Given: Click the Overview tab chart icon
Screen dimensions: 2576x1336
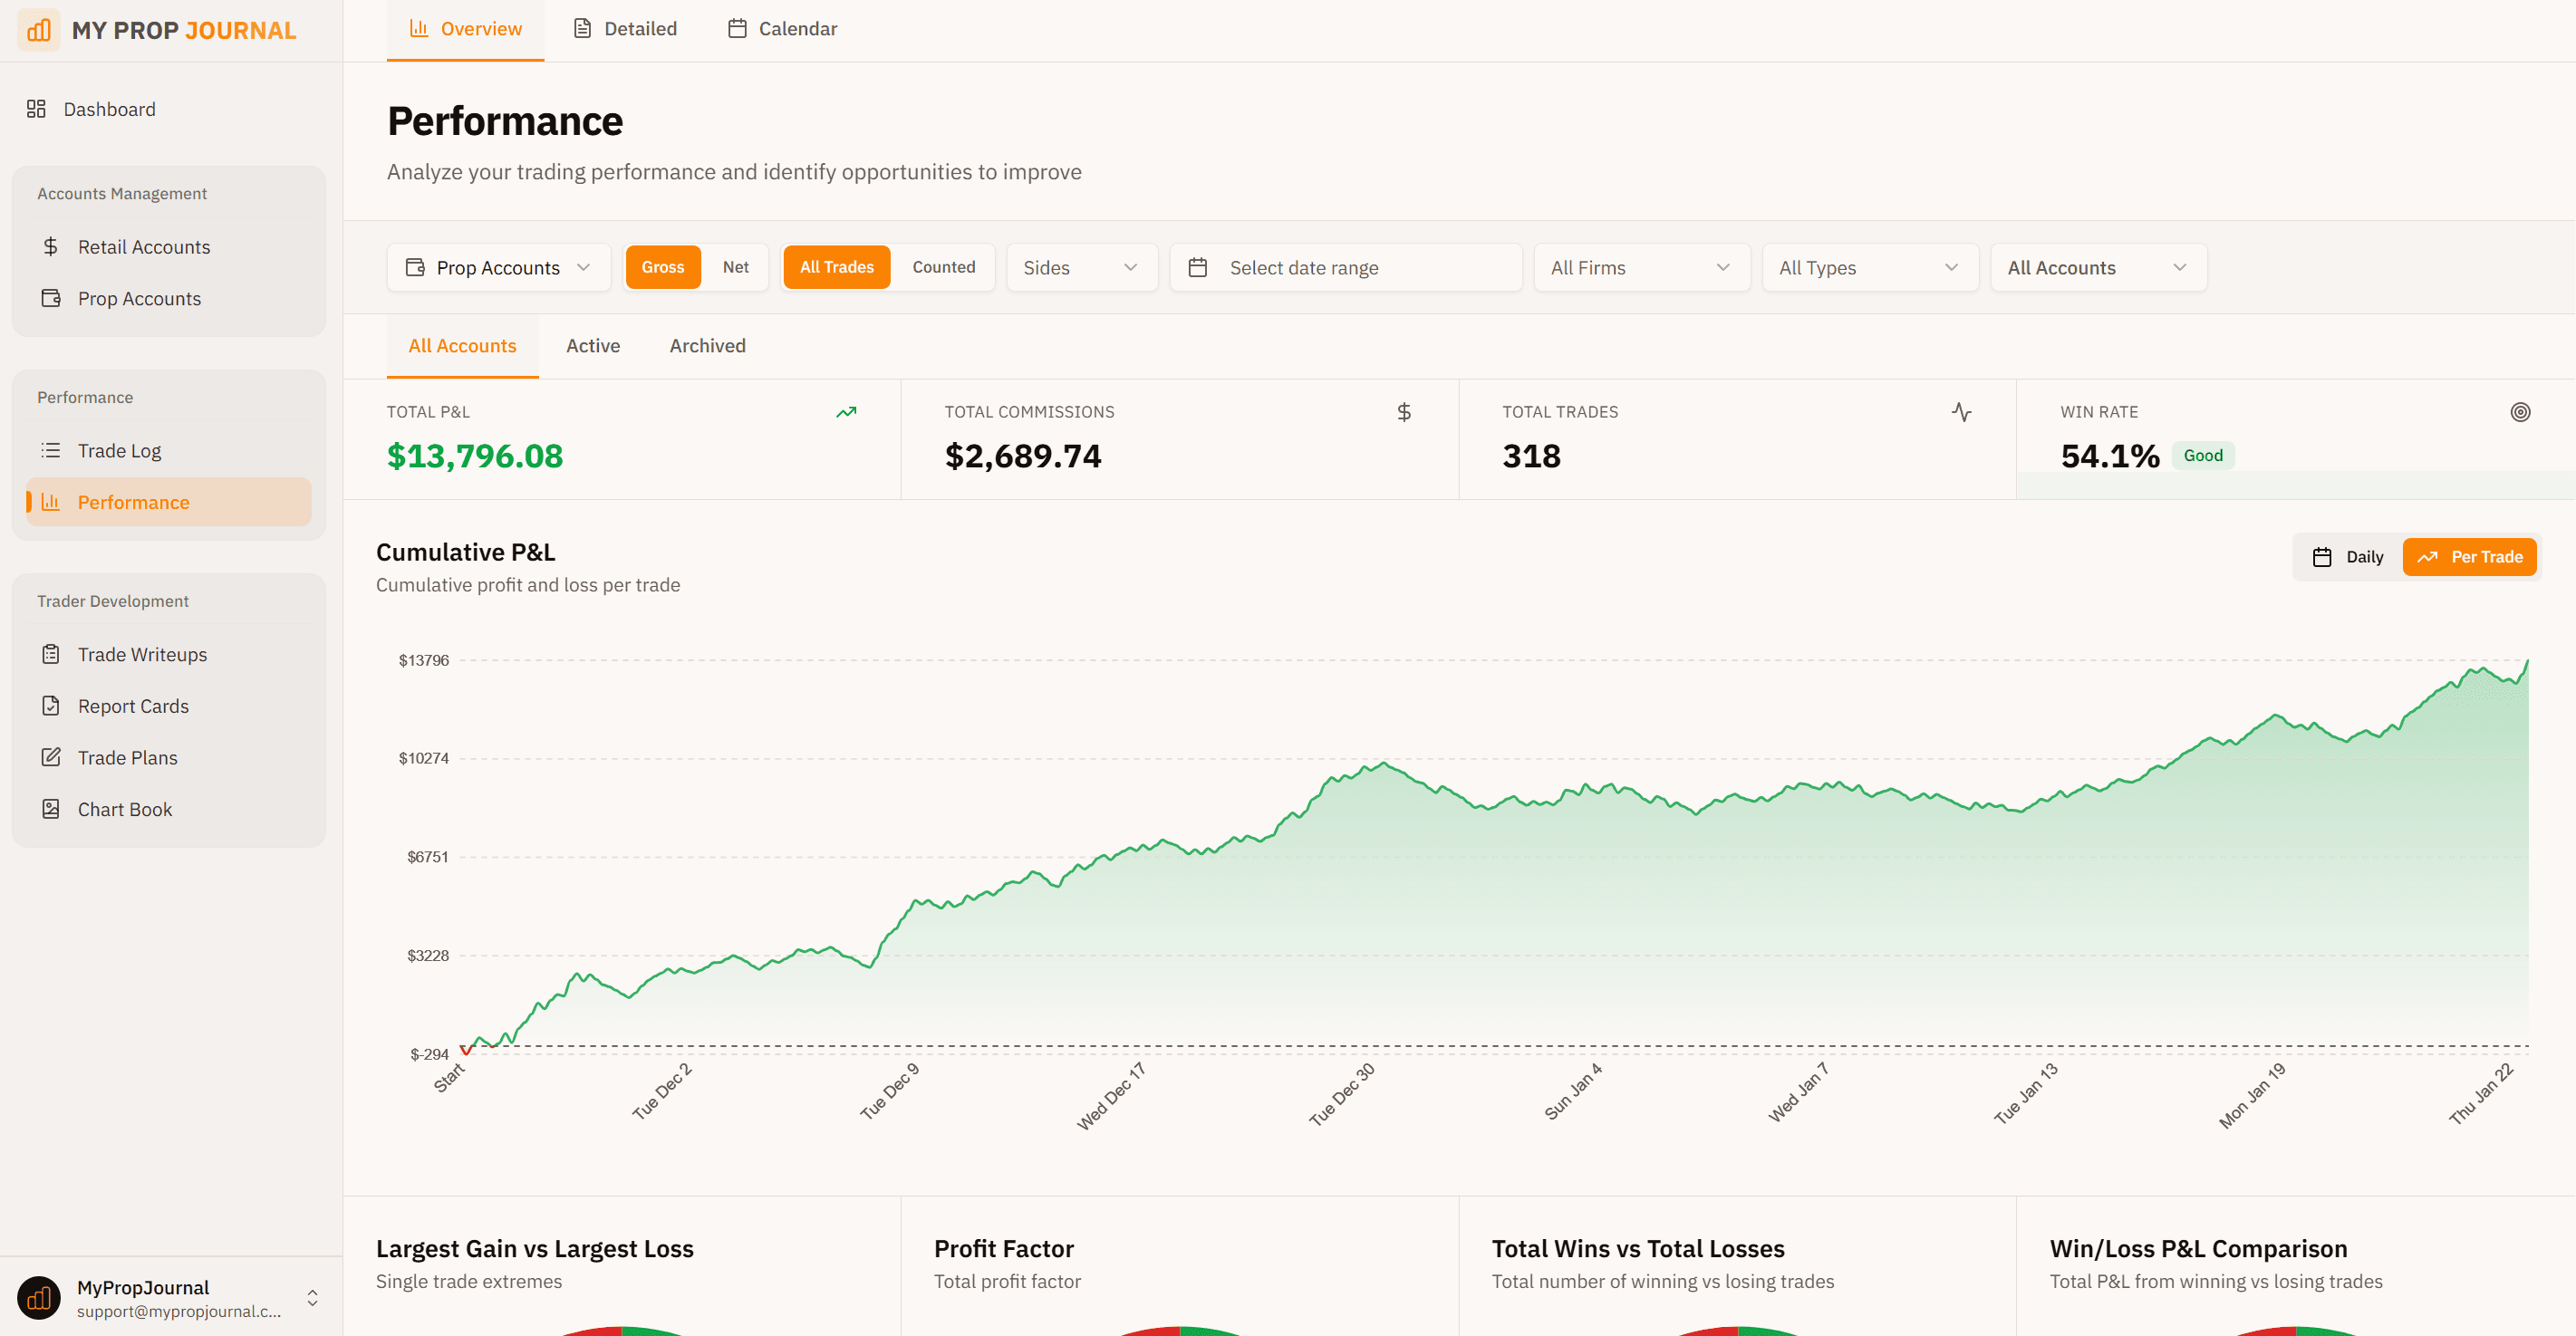Looking at the screenshot, I should pyautogui.click(x=419, y=28).
